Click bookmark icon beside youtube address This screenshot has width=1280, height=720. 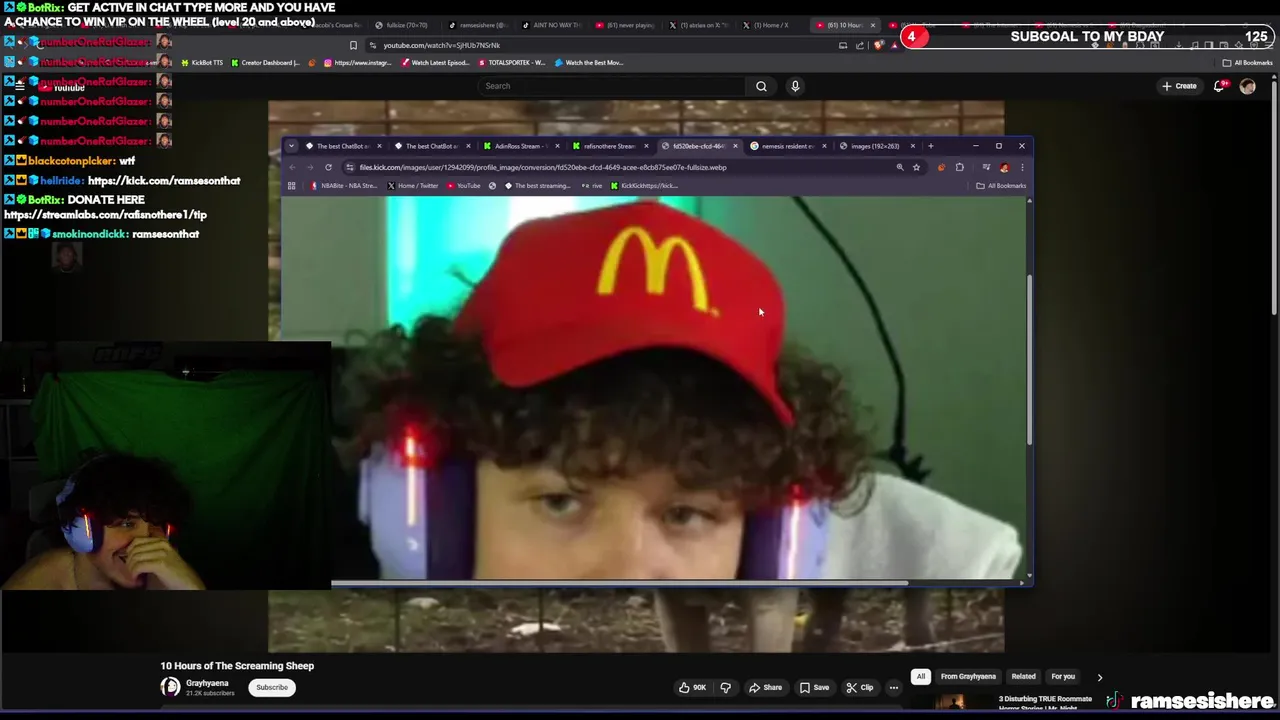(353, 45)
